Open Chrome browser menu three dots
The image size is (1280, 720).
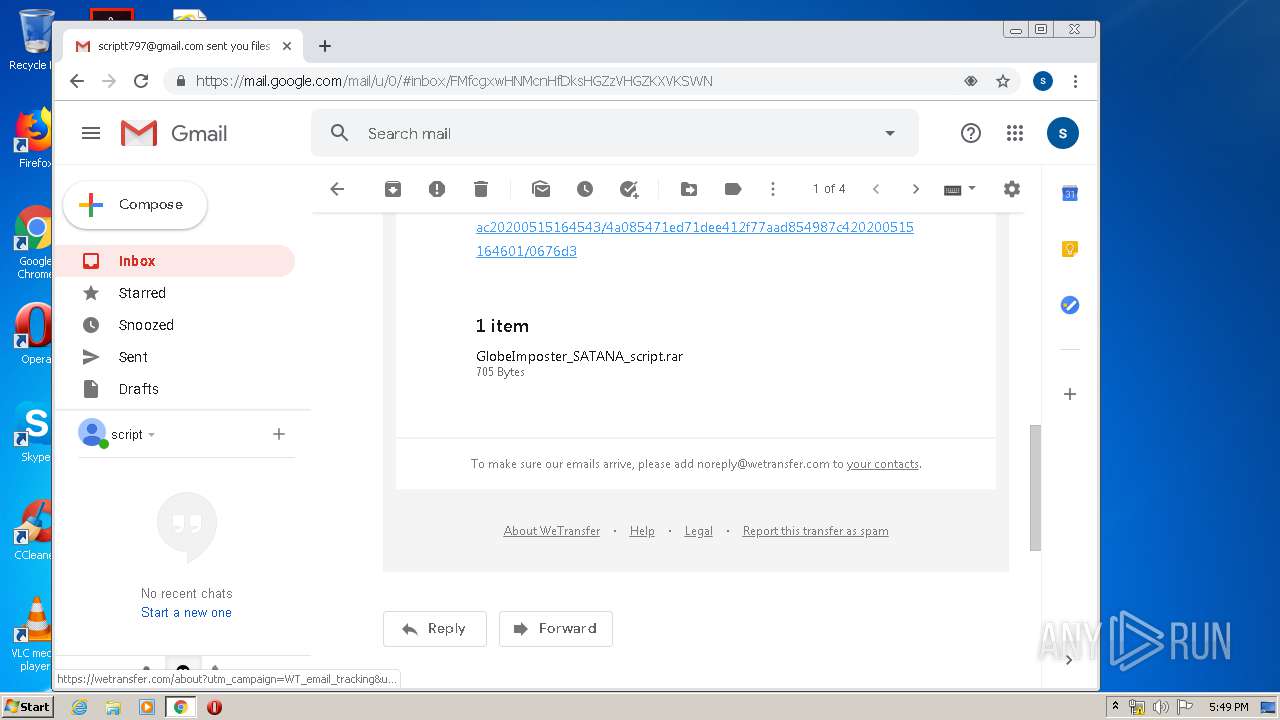pyautogui.click(x=1075, y=81)
